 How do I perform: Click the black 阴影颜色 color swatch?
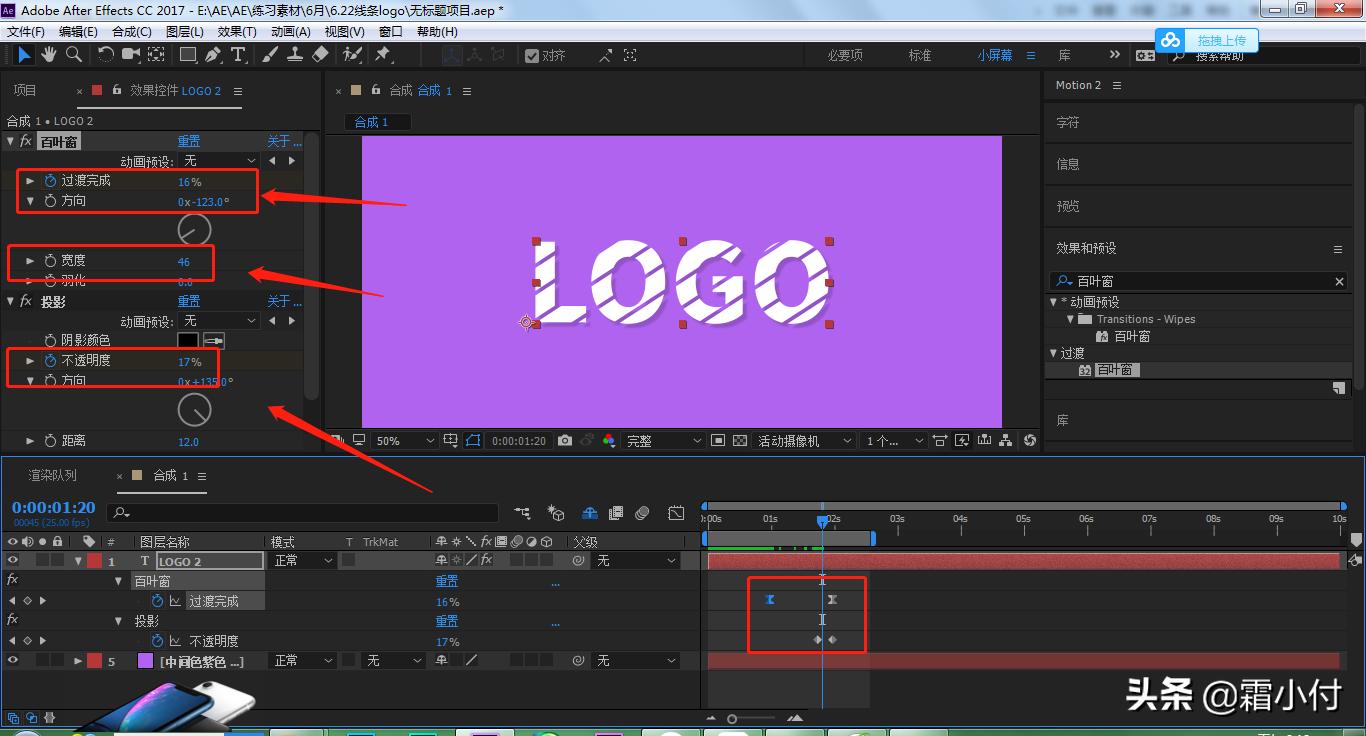(188, 341)
